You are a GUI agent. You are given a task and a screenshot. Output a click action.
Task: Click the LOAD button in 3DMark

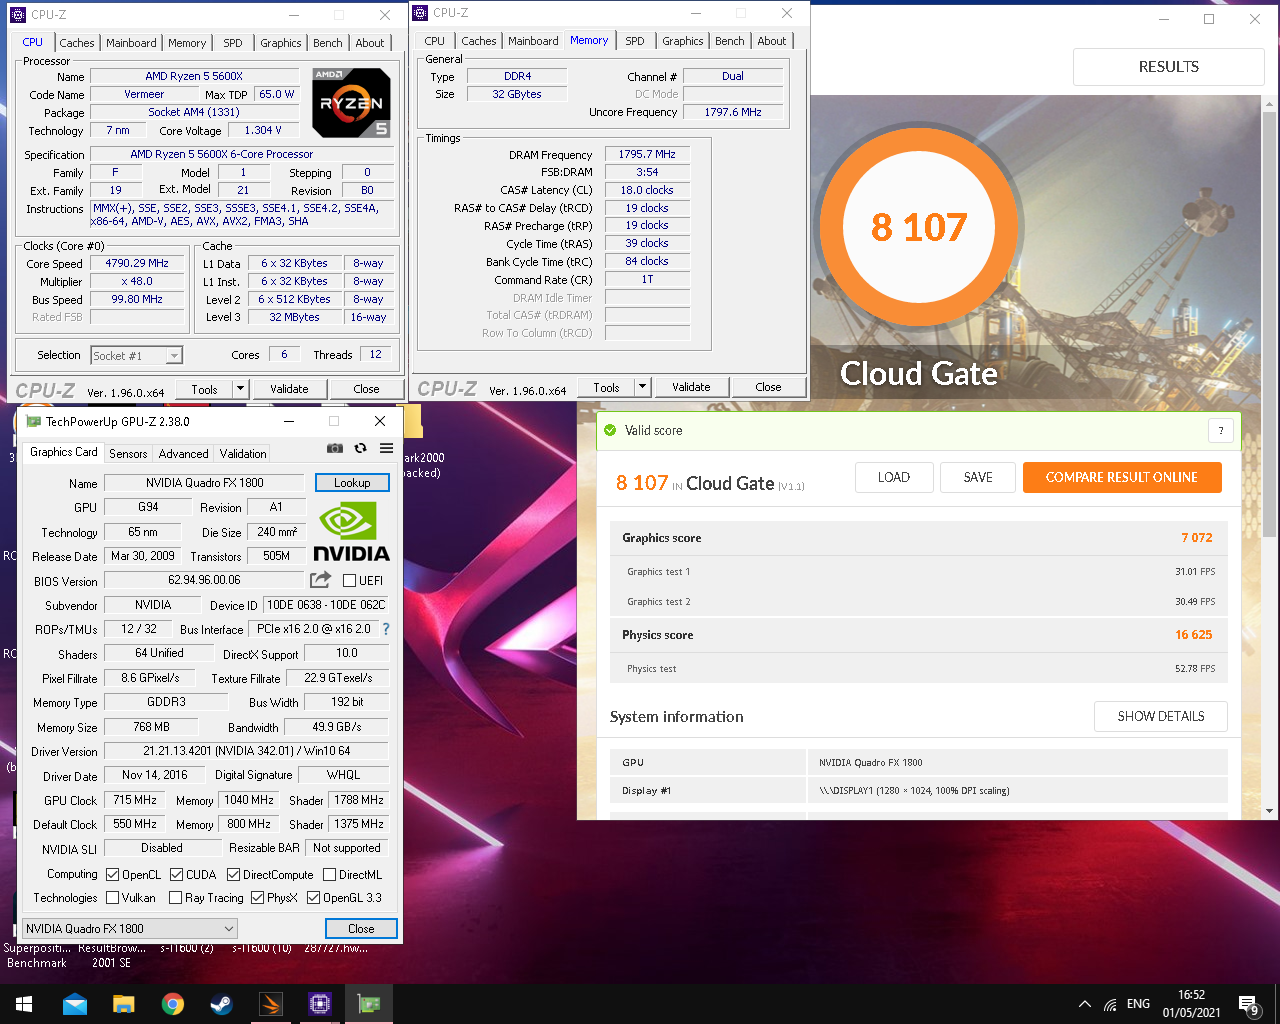coord(894,477)
